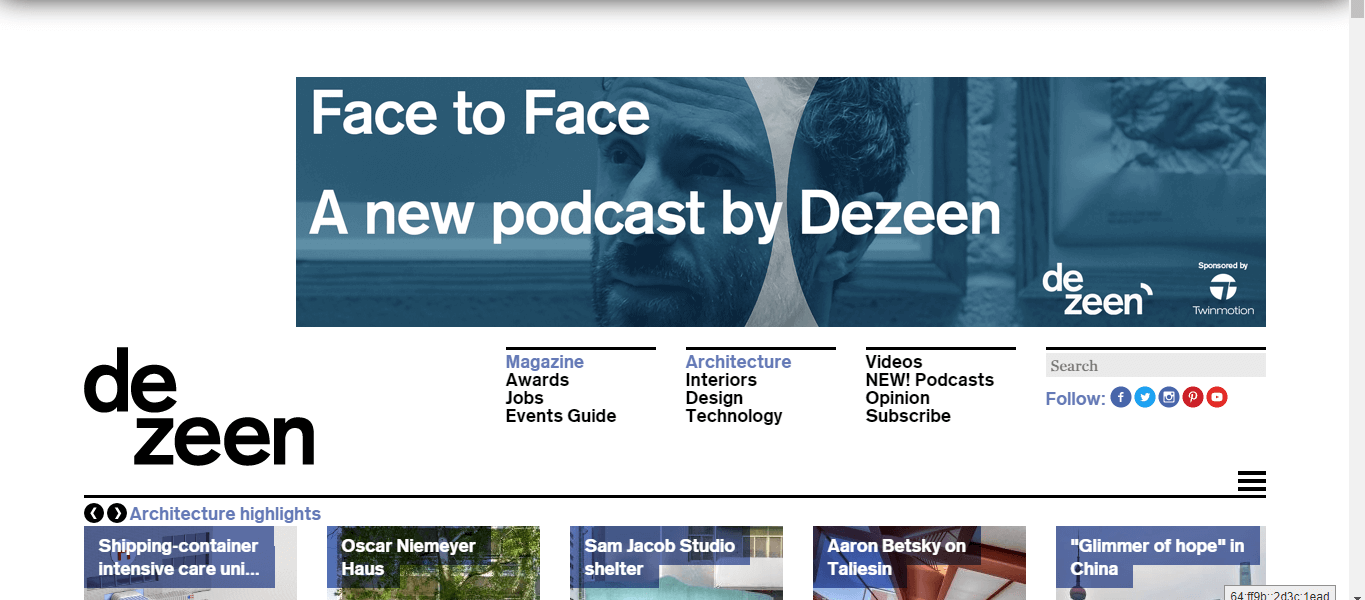Open Dezeen's Twitter profile icon
This screenshot has height=600, width=1365.
1145,398
